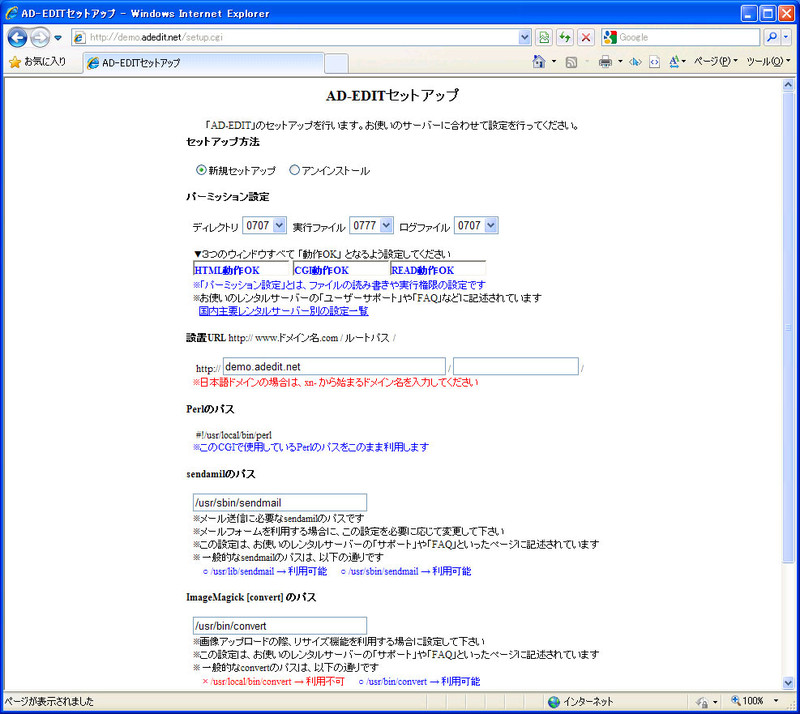
Task: Expand the Home button dropdown arrow
Action: coord(554,62)
